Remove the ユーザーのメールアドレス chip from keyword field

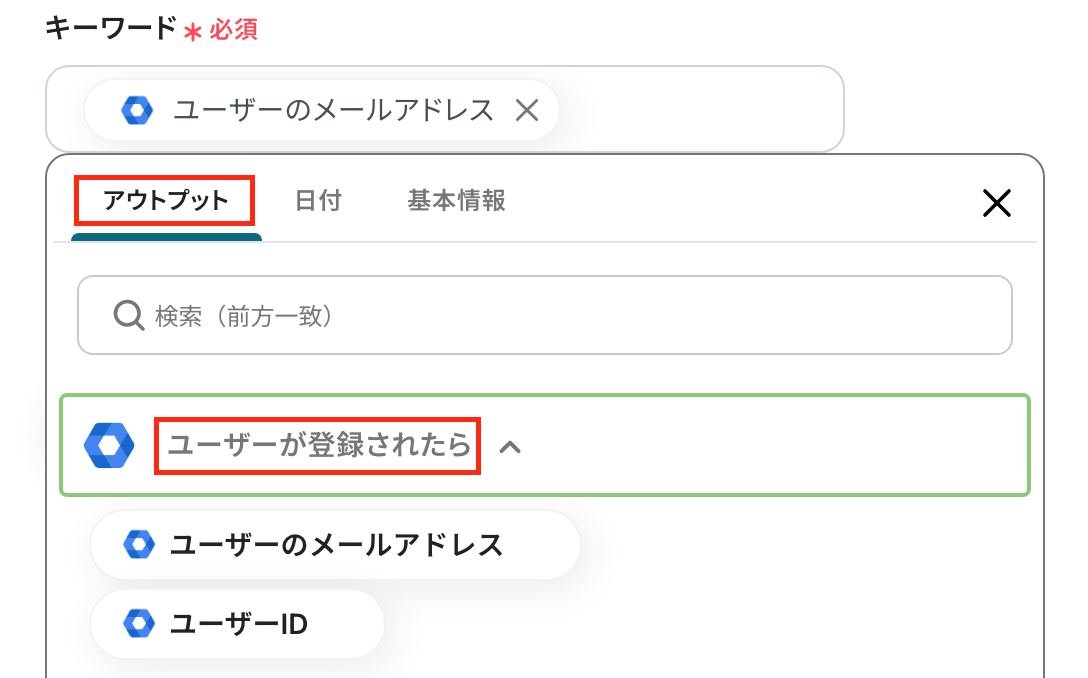point(526,110)
